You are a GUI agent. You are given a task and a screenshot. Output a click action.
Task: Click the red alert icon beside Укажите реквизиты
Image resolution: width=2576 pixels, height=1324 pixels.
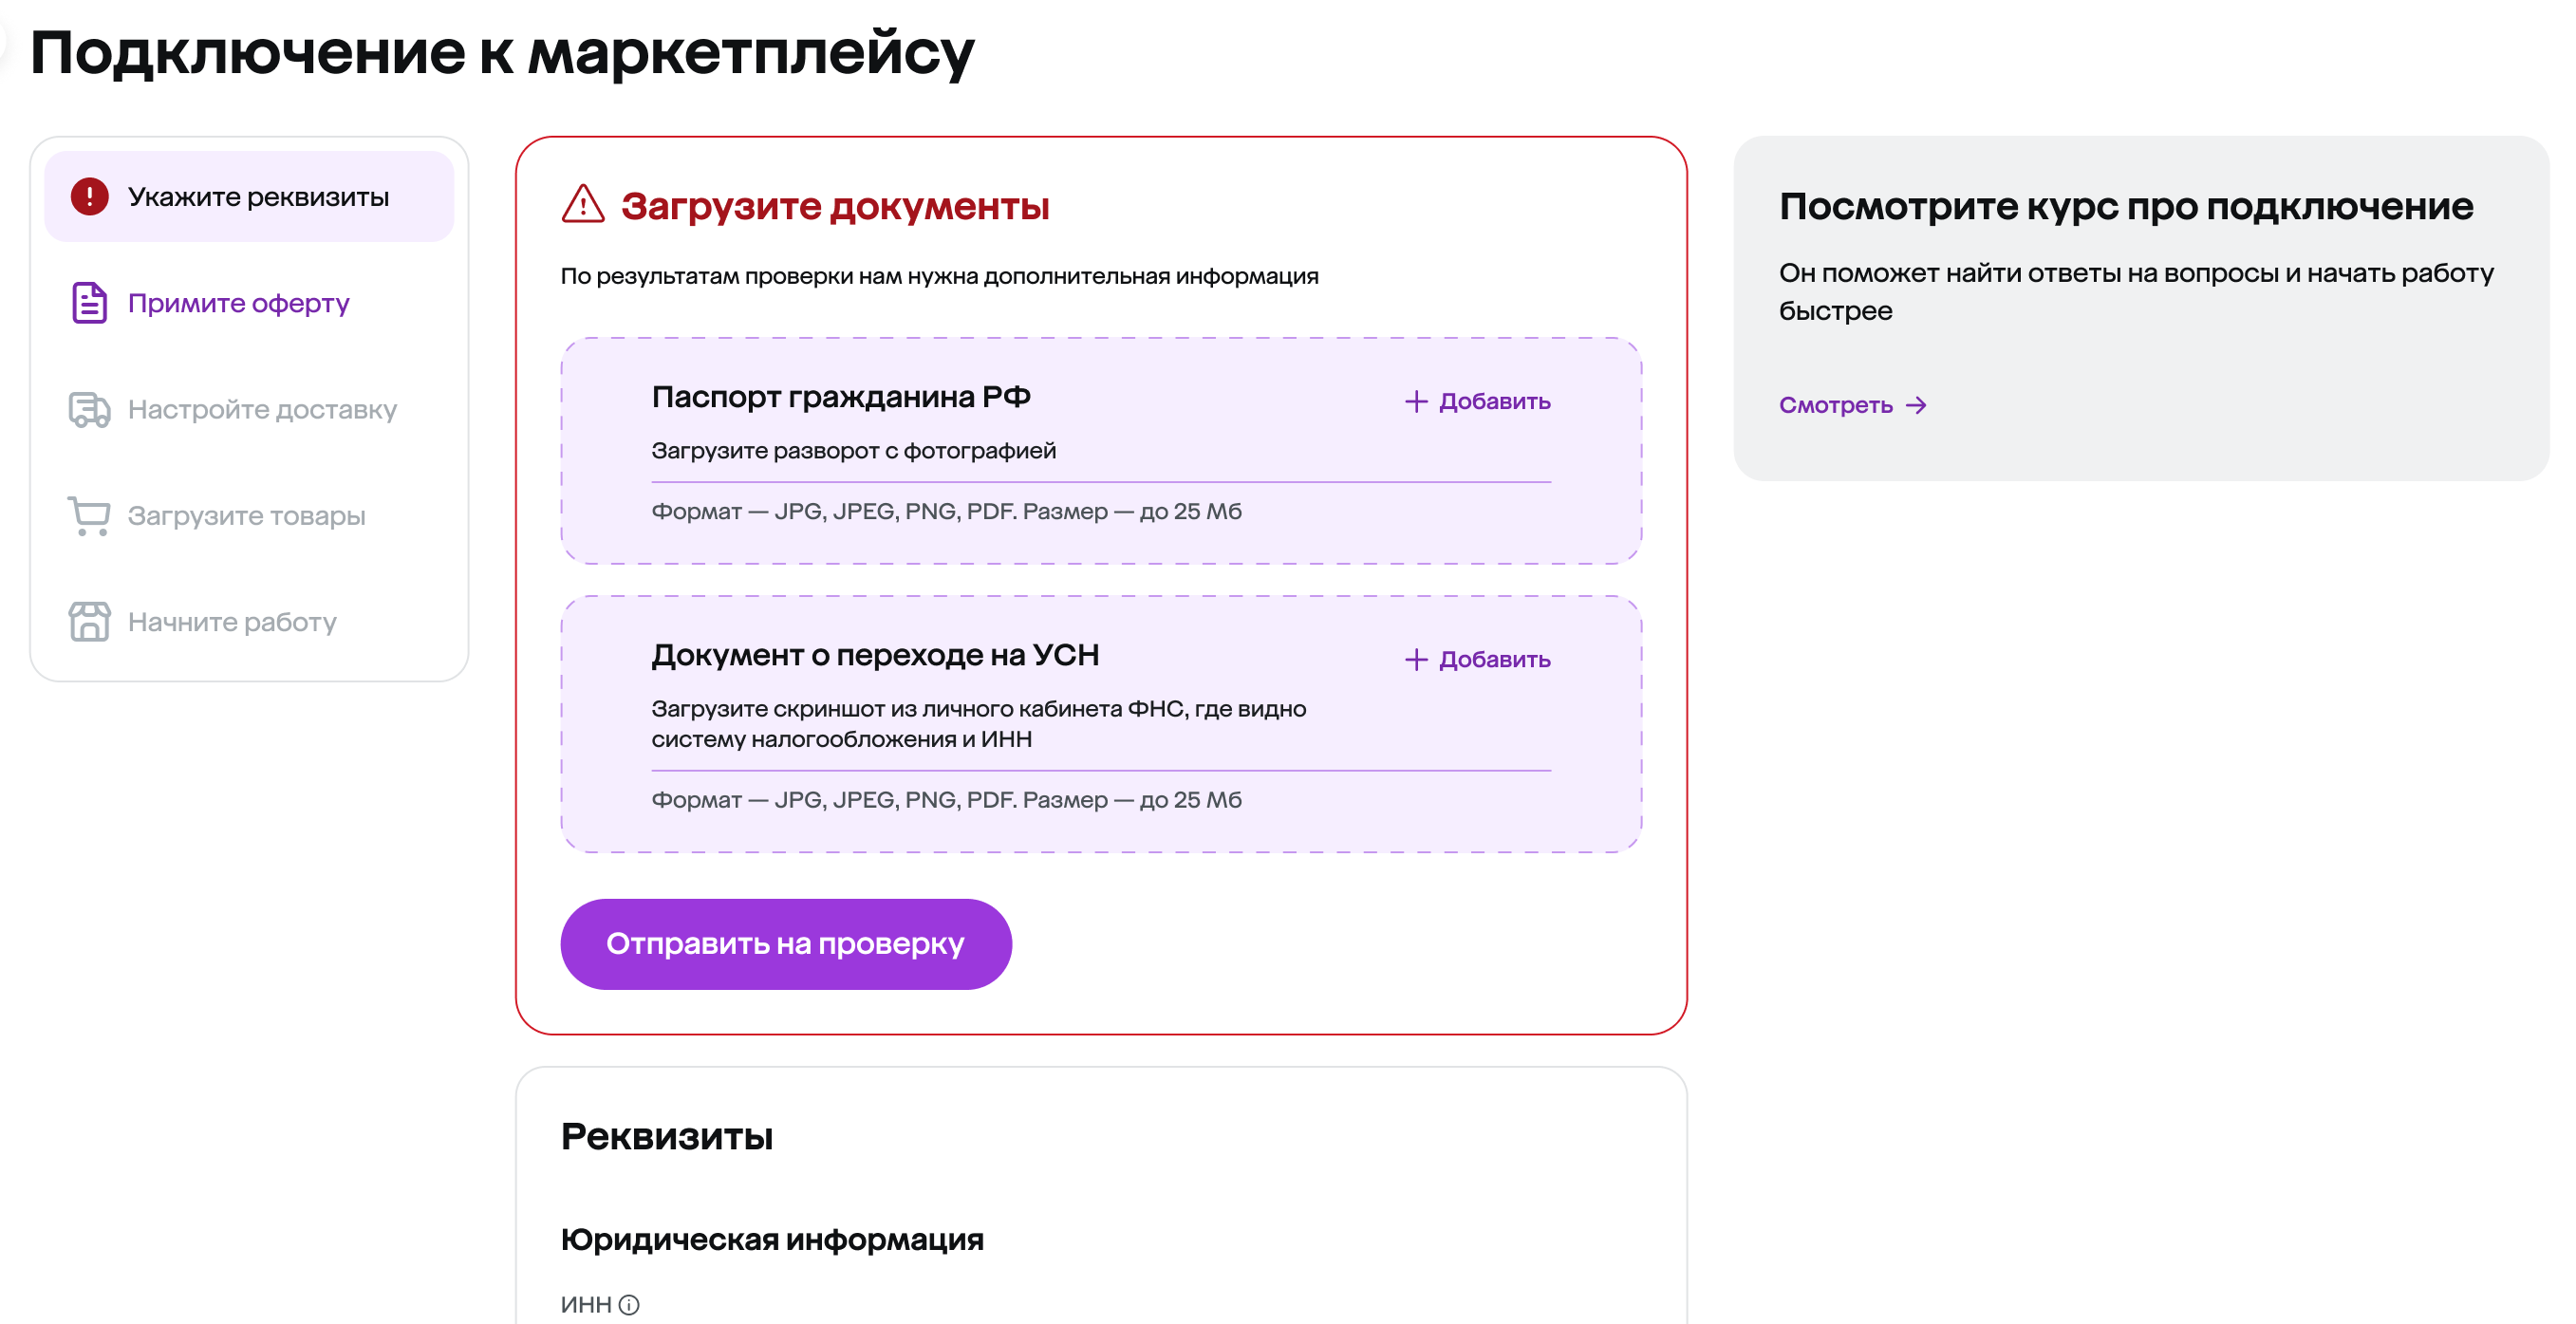pyautogui.click(x=89, y=196)
